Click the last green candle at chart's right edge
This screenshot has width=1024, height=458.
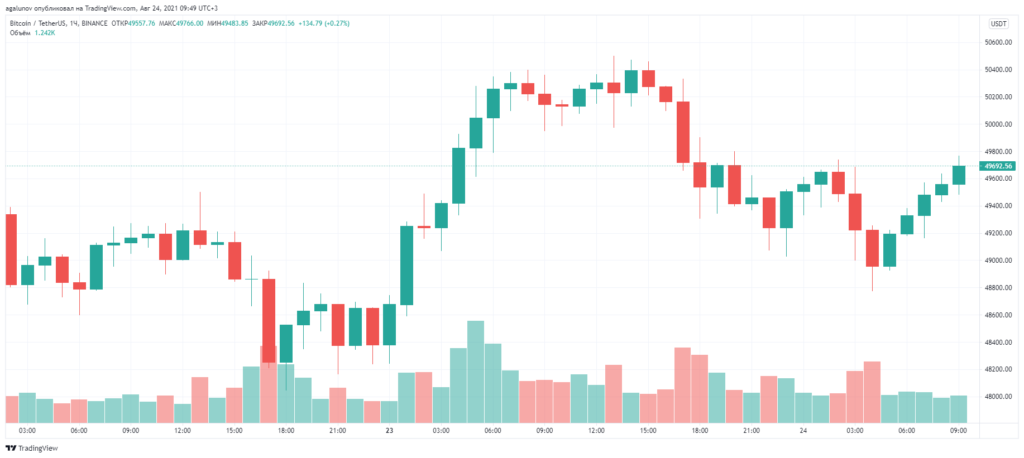pos(959,175)
